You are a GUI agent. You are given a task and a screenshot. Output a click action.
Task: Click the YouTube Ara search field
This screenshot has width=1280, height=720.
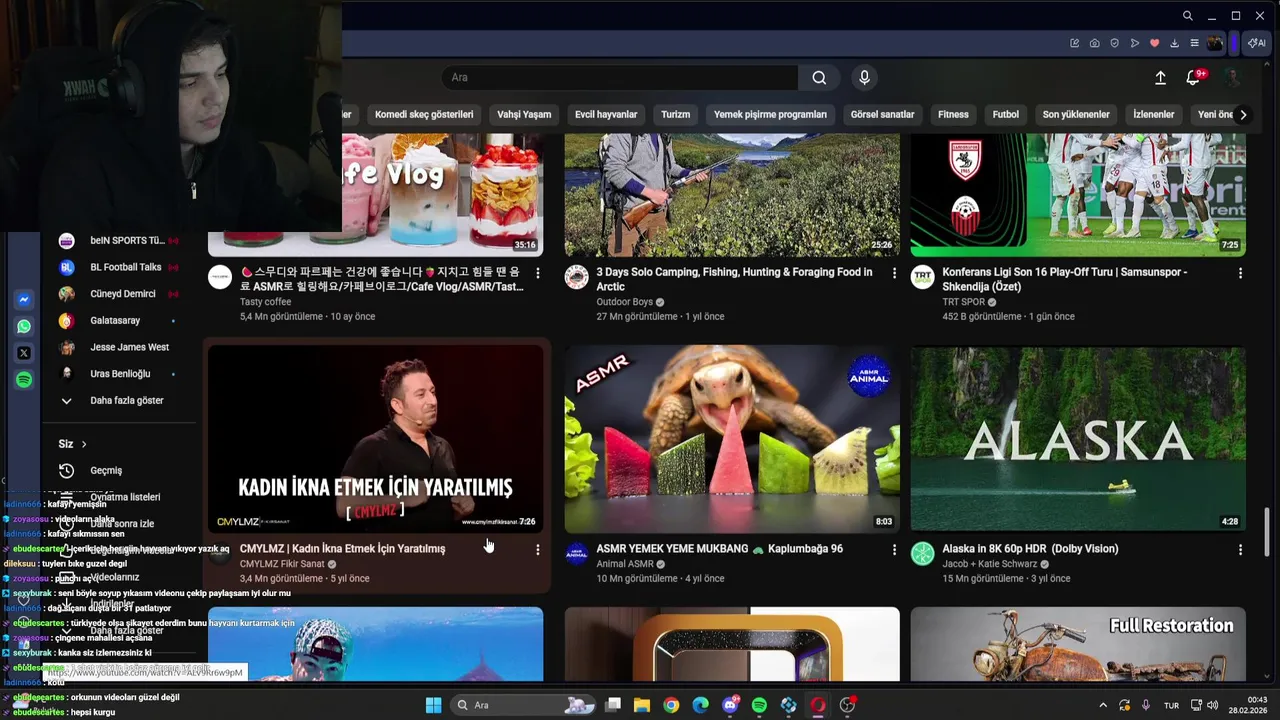click(x=620, y=77)
